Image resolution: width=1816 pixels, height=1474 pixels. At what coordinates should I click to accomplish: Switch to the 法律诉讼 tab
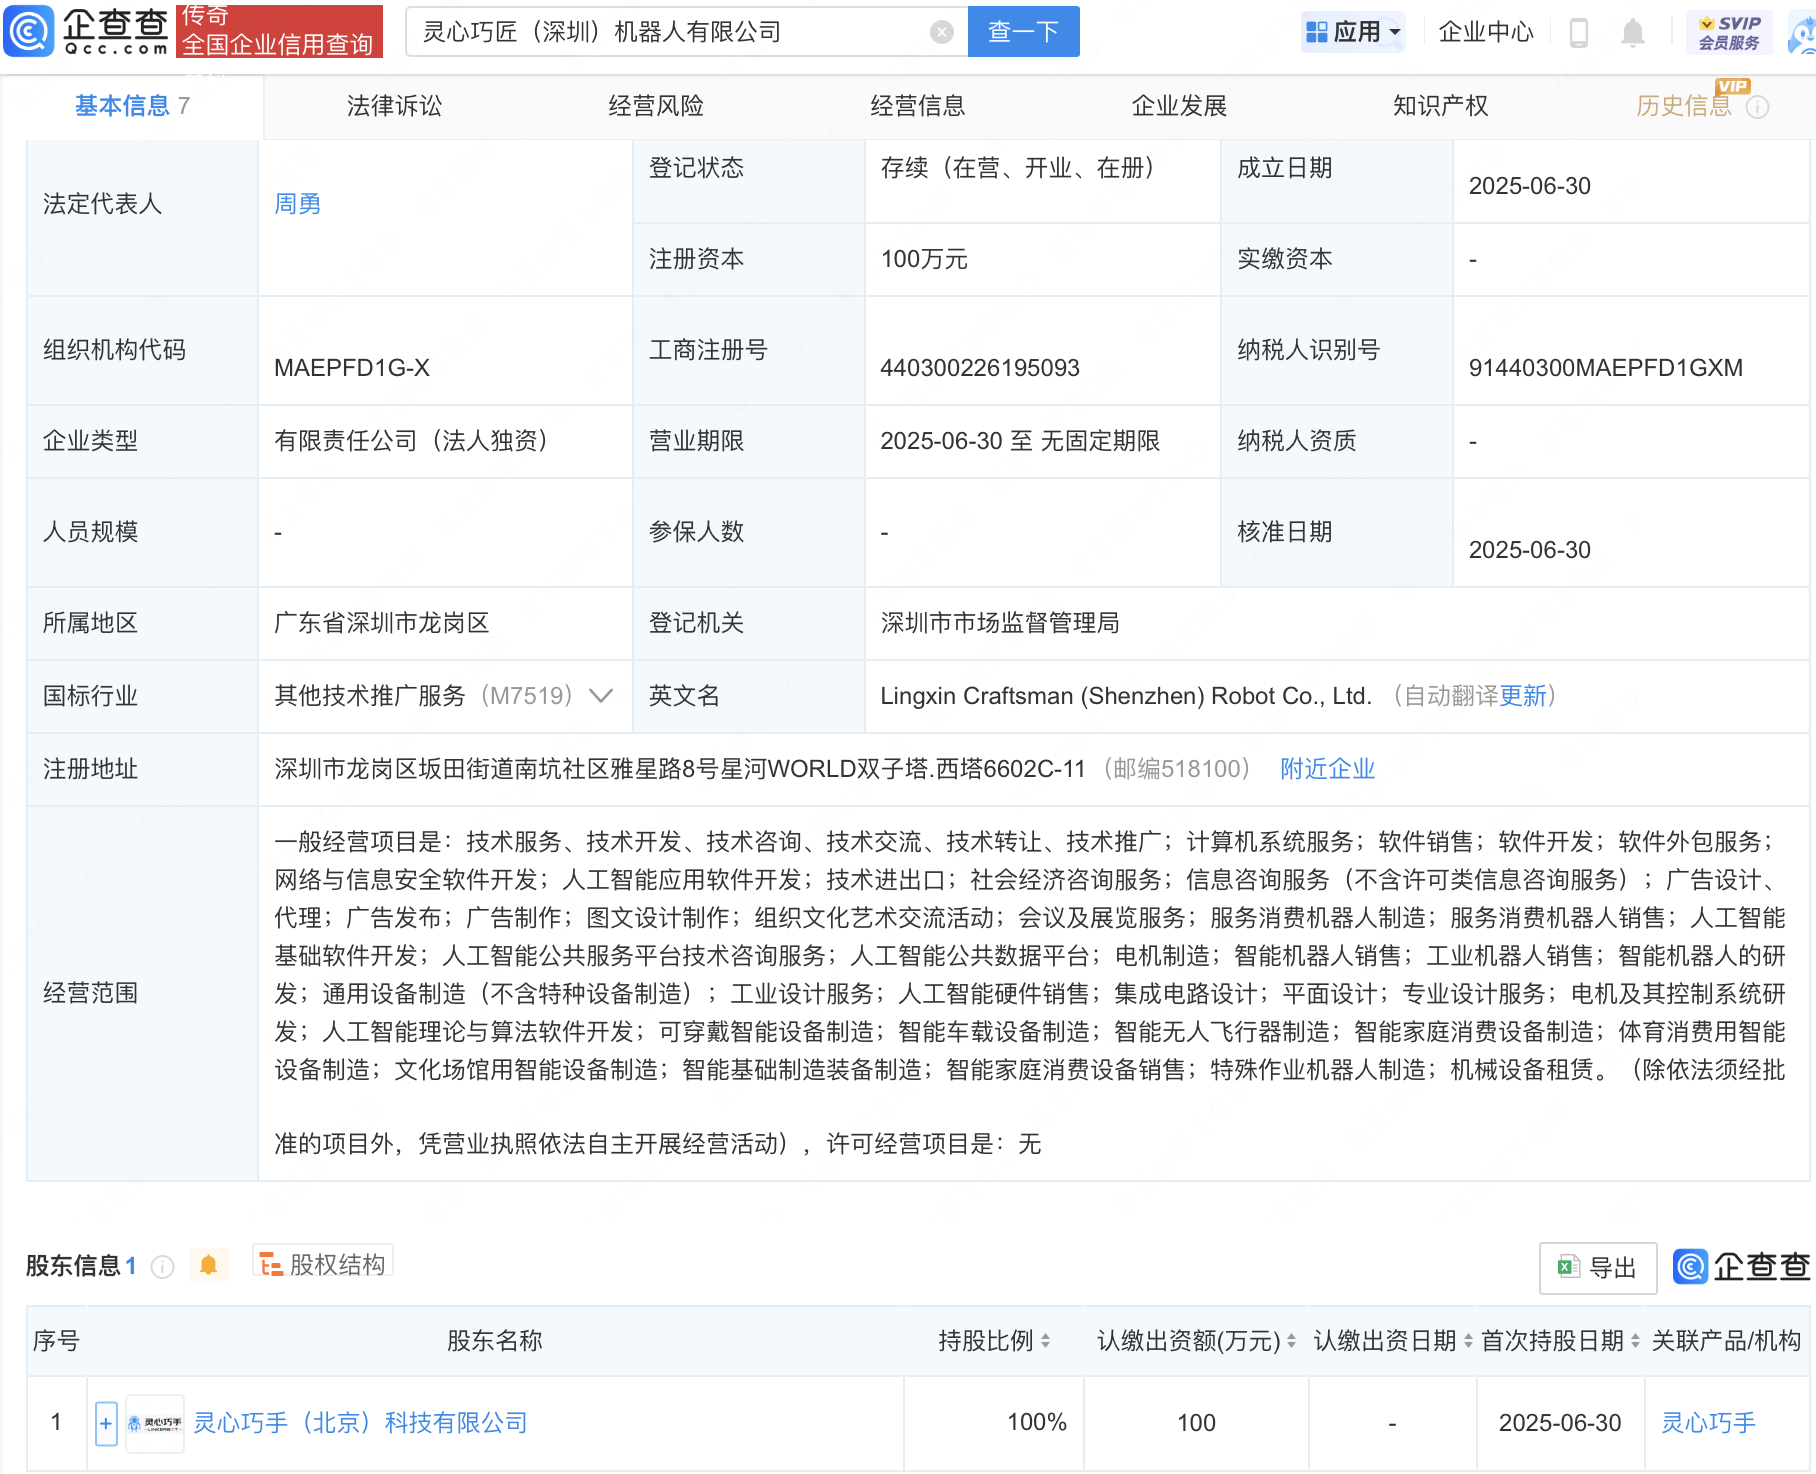click(x=394, y=106)
